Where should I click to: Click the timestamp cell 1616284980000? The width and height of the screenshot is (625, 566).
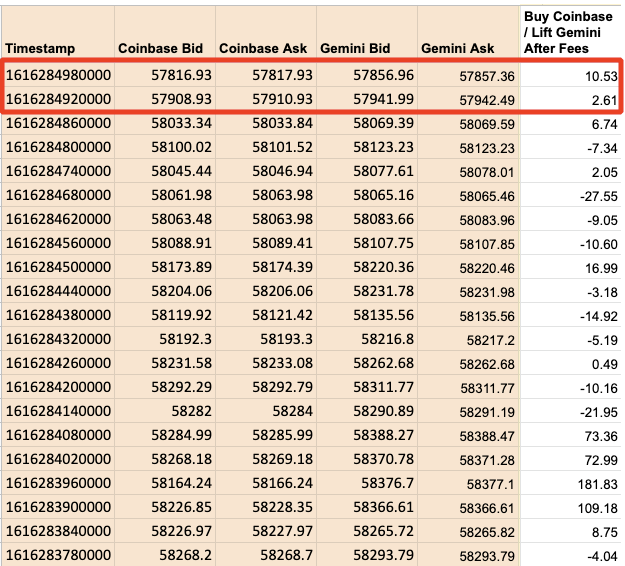pyautogui.click(x=58, y=76)
